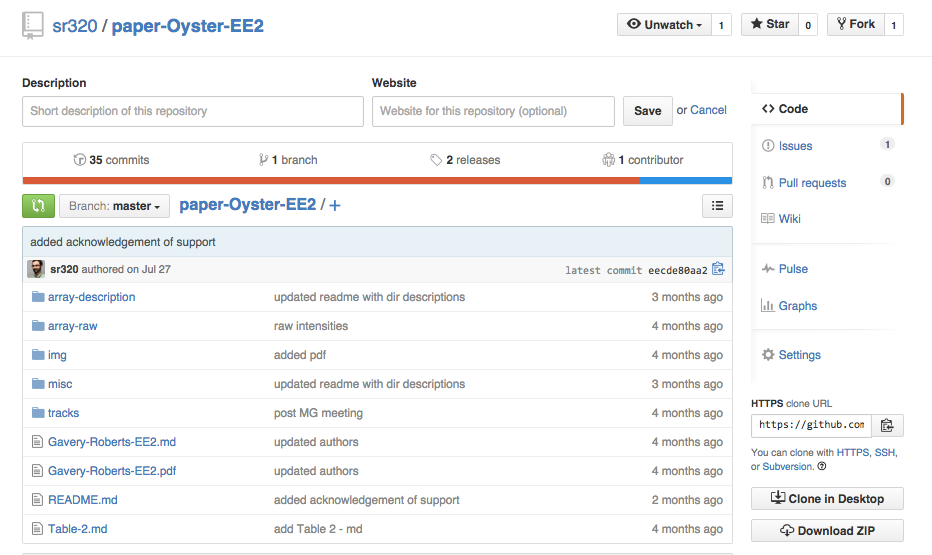Star the repository
This screenshot has width=932, height=555.
[x=770, y=24]
